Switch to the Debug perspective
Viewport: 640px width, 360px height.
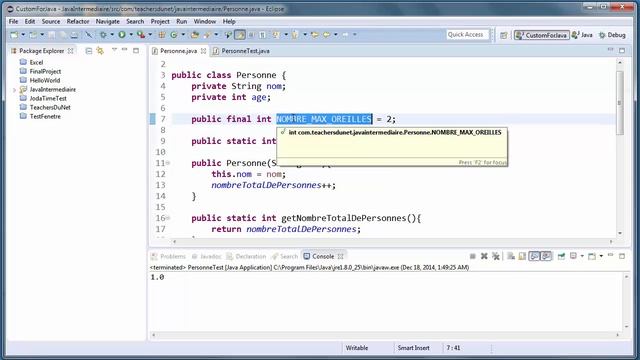pos(612,36)
